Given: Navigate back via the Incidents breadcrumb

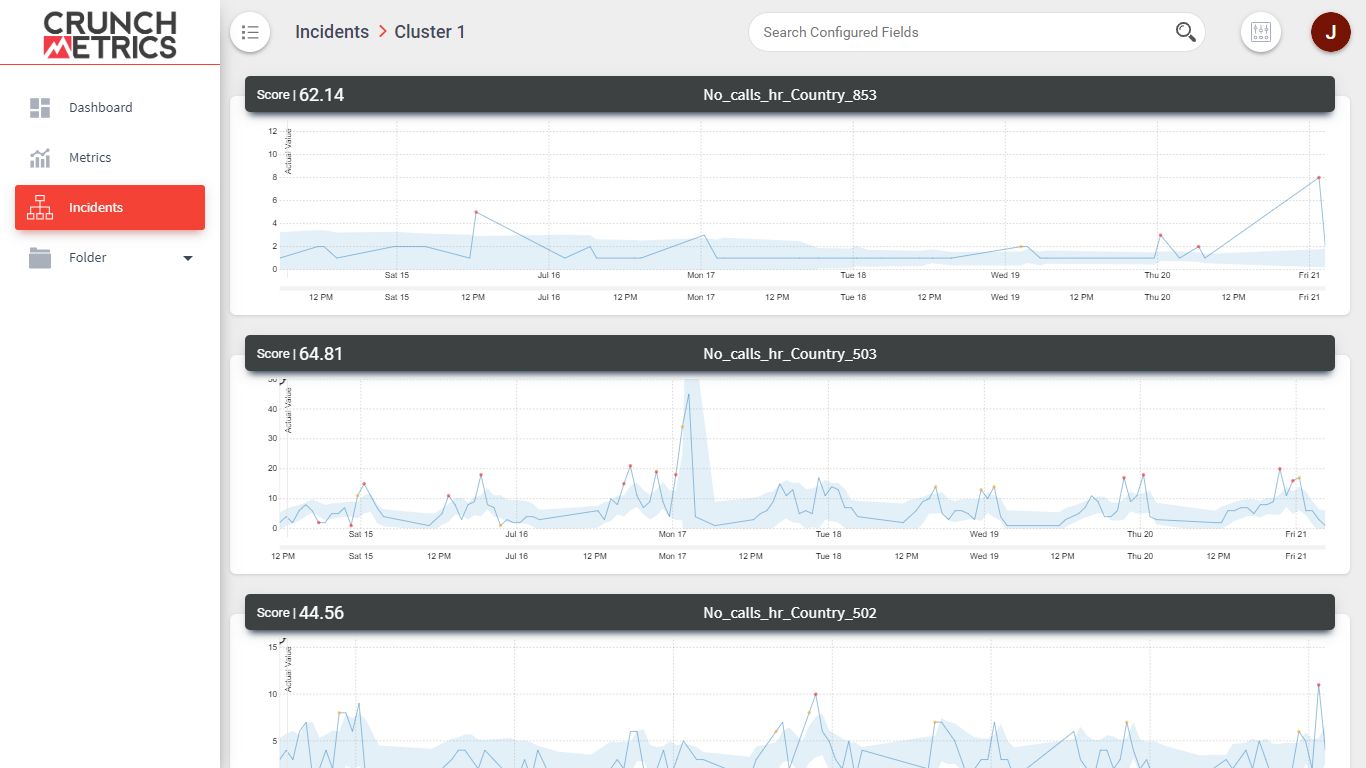Looking at the screenshot, I should tap(331, 31).
